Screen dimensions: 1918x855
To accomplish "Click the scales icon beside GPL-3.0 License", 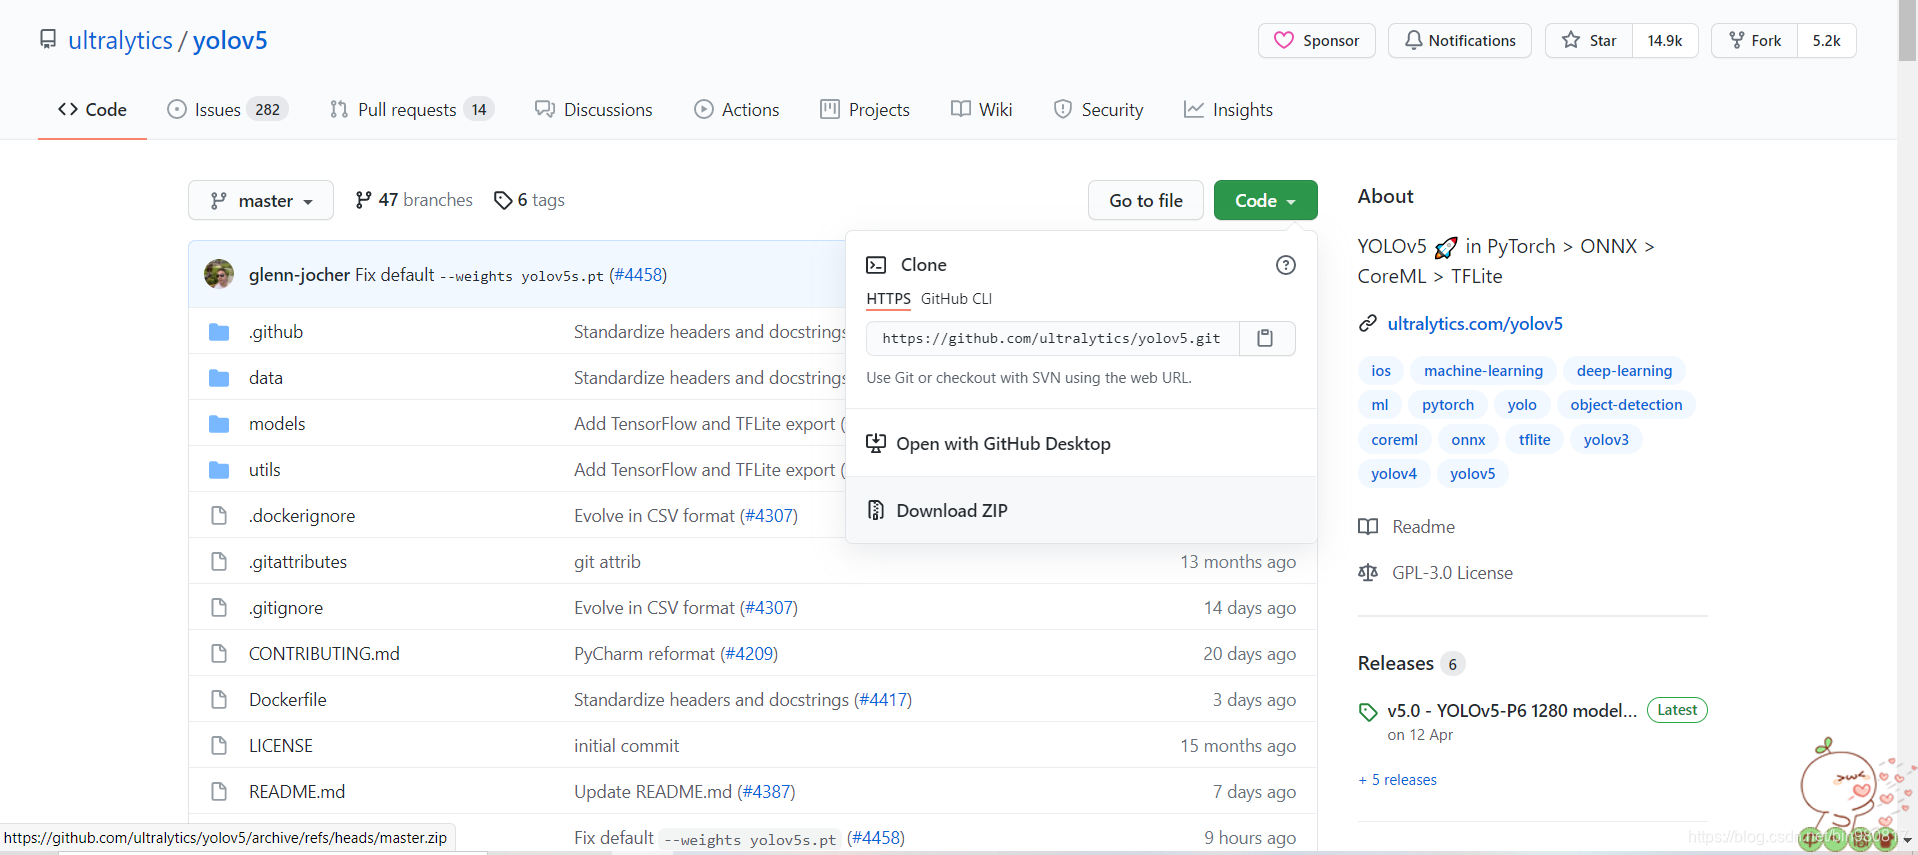I will (1368, 573).
